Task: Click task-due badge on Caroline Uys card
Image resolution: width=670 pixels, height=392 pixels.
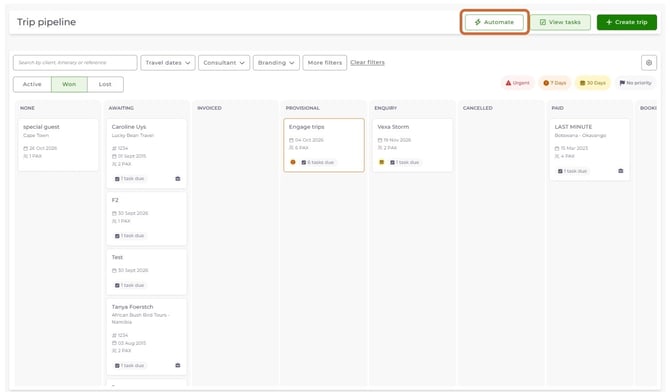Action: pos(129,179)
